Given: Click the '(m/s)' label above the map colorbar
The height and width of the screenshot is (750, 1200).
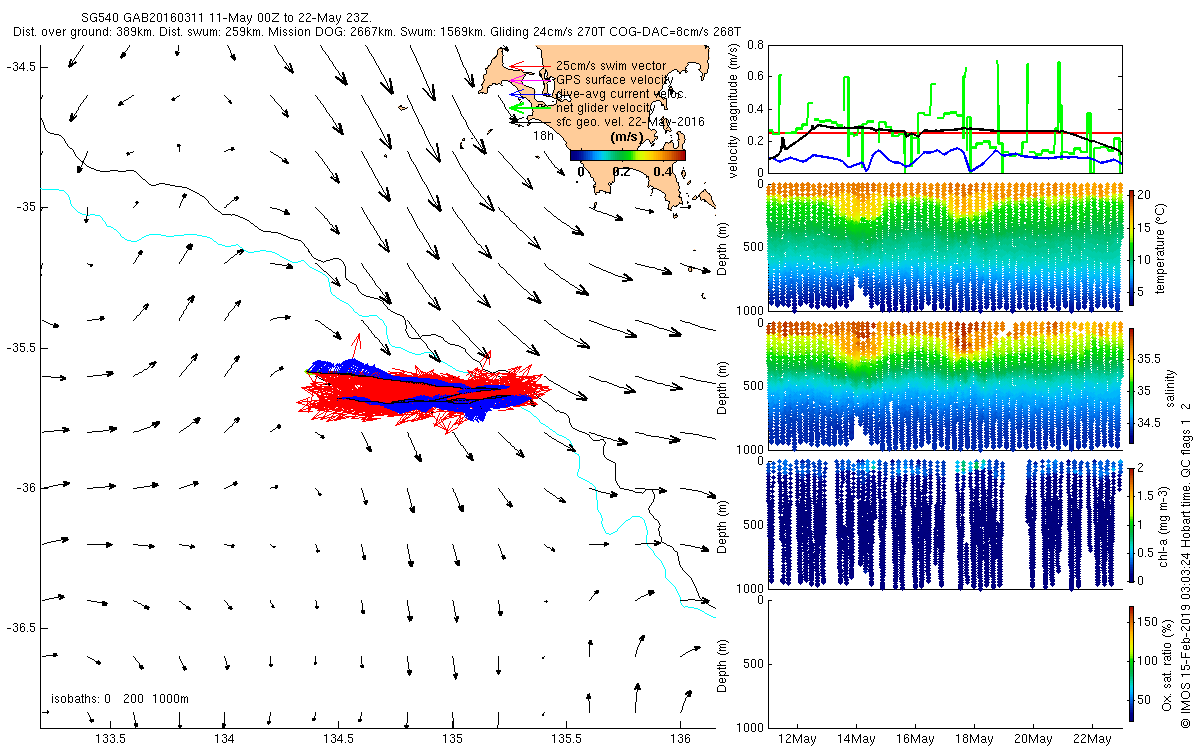Looking at the screenshot, I should pyautogui.click(x=626, y=137).
